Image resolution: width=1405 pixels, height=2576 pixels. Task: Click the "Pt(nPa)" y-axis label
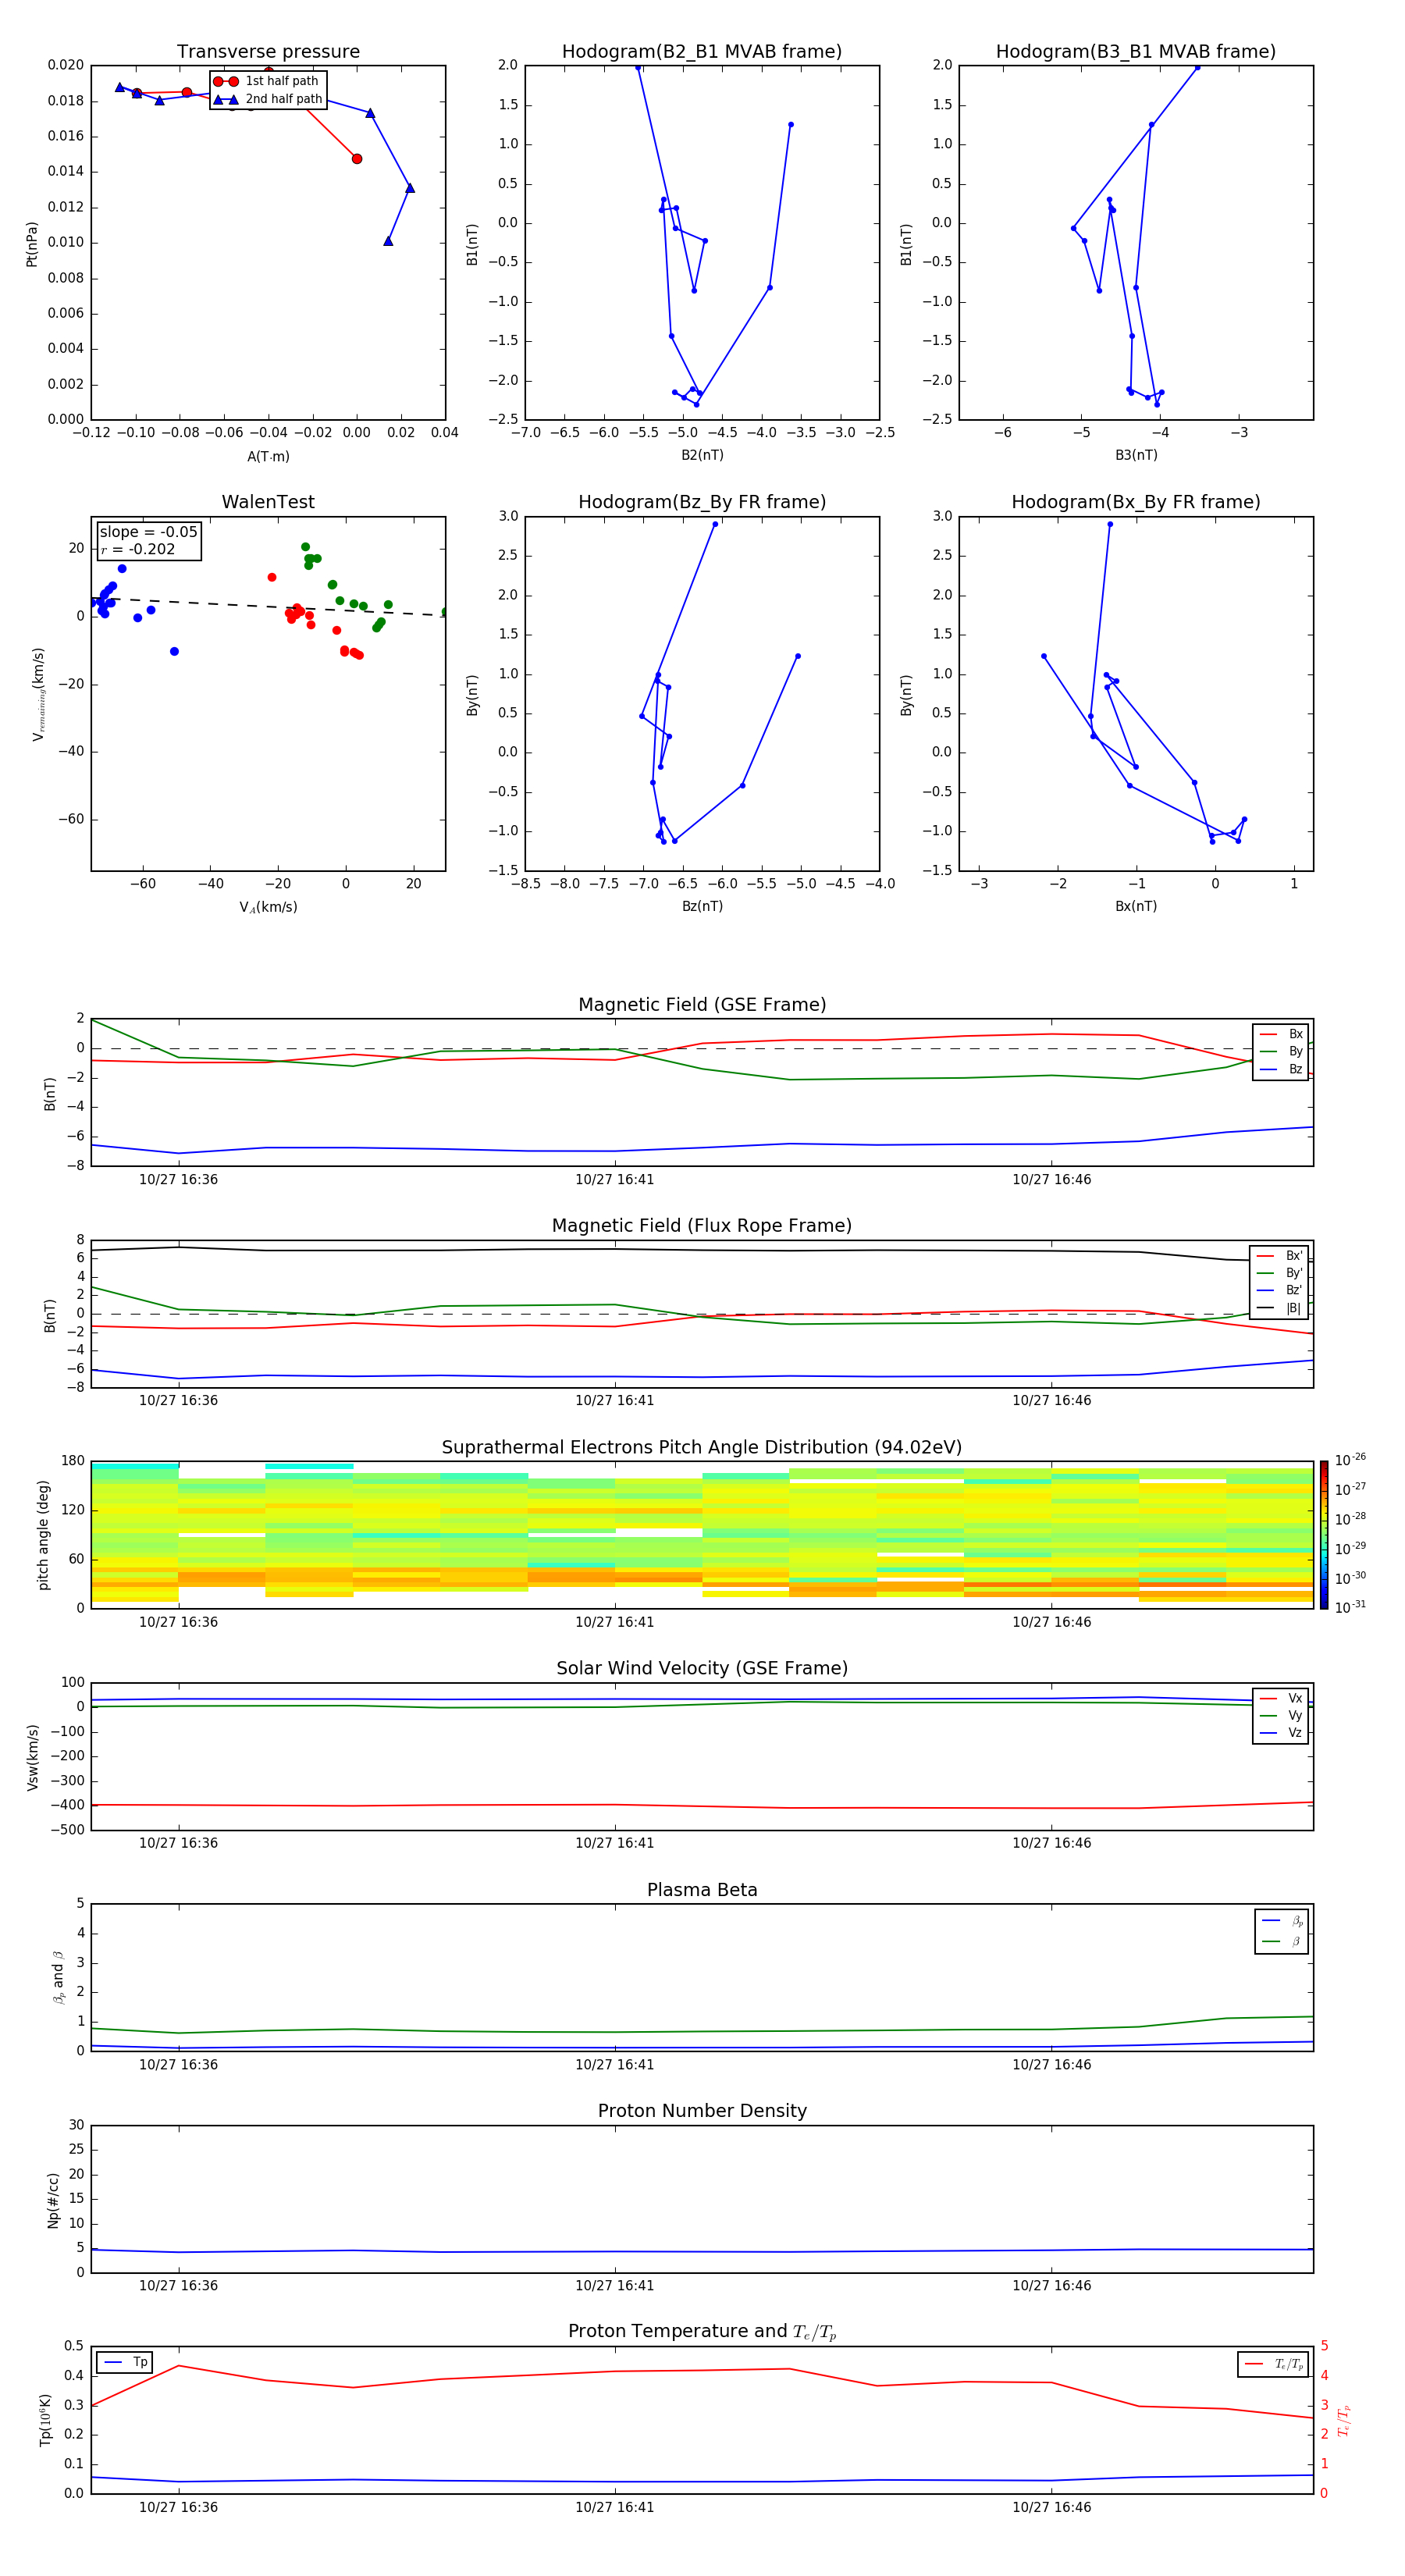[32, 243]
